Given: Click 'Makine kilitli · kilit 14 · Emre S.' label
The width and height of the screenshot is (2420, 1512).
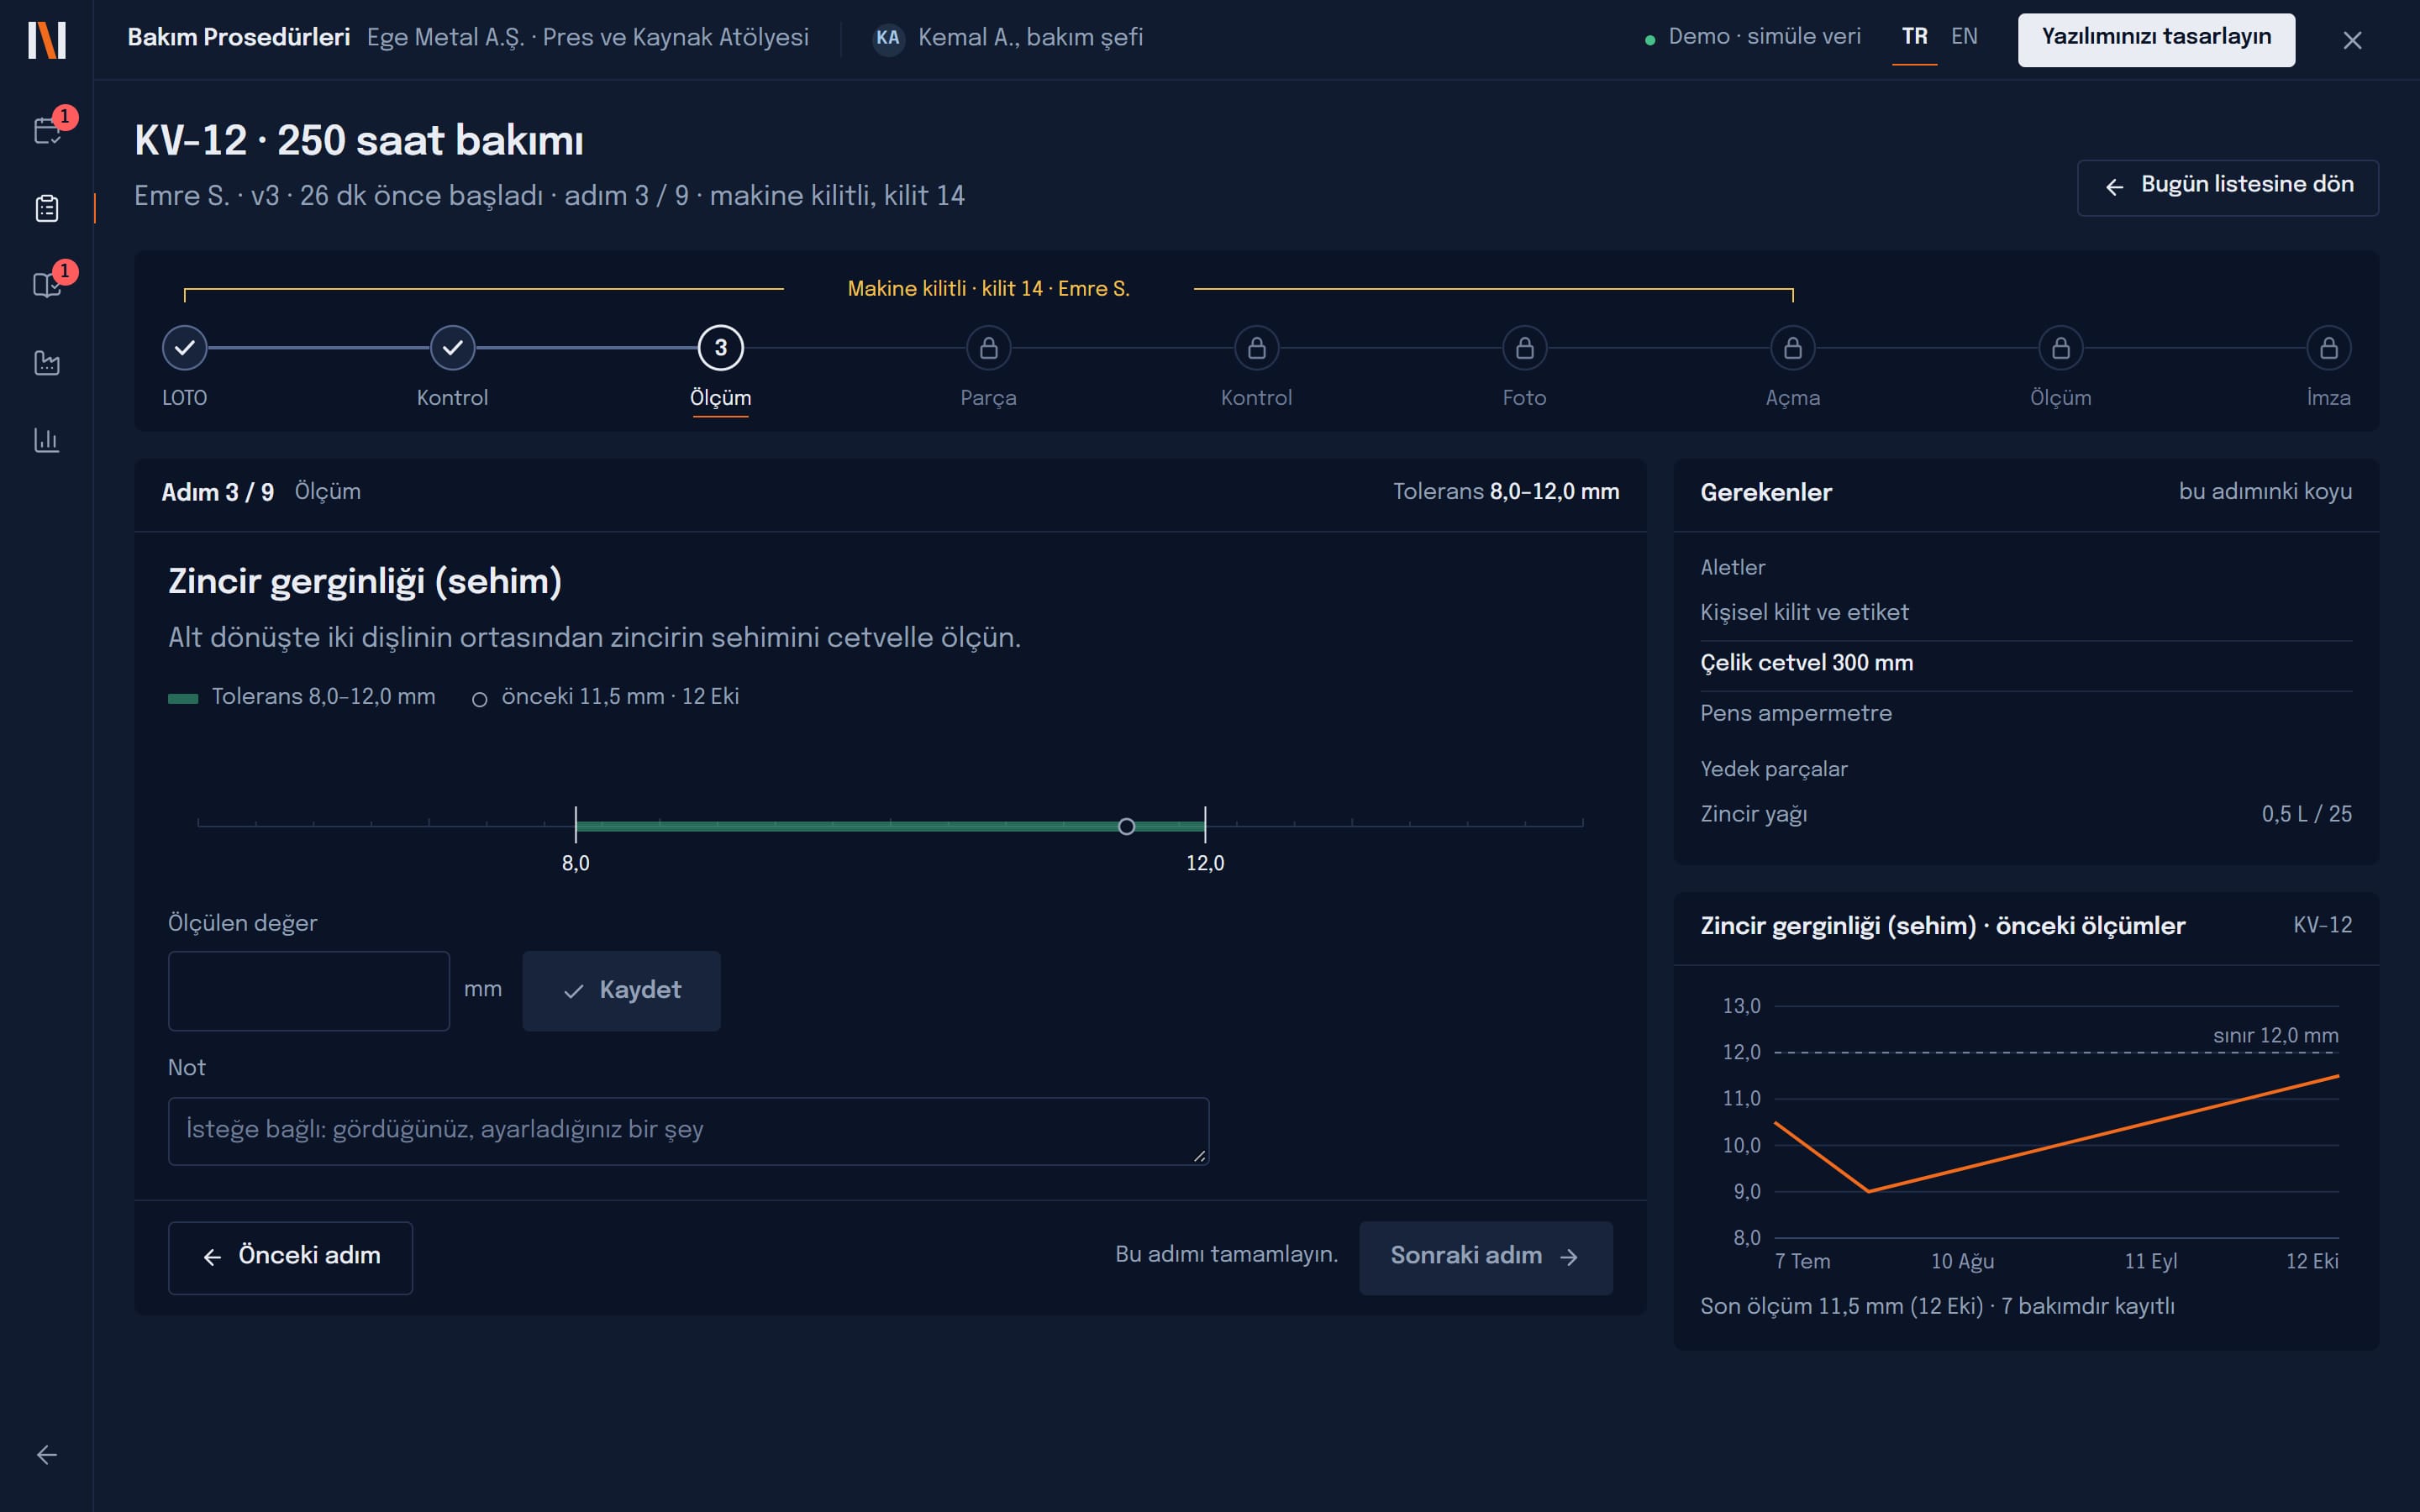Looking at the screenshot, I should 988,289.
